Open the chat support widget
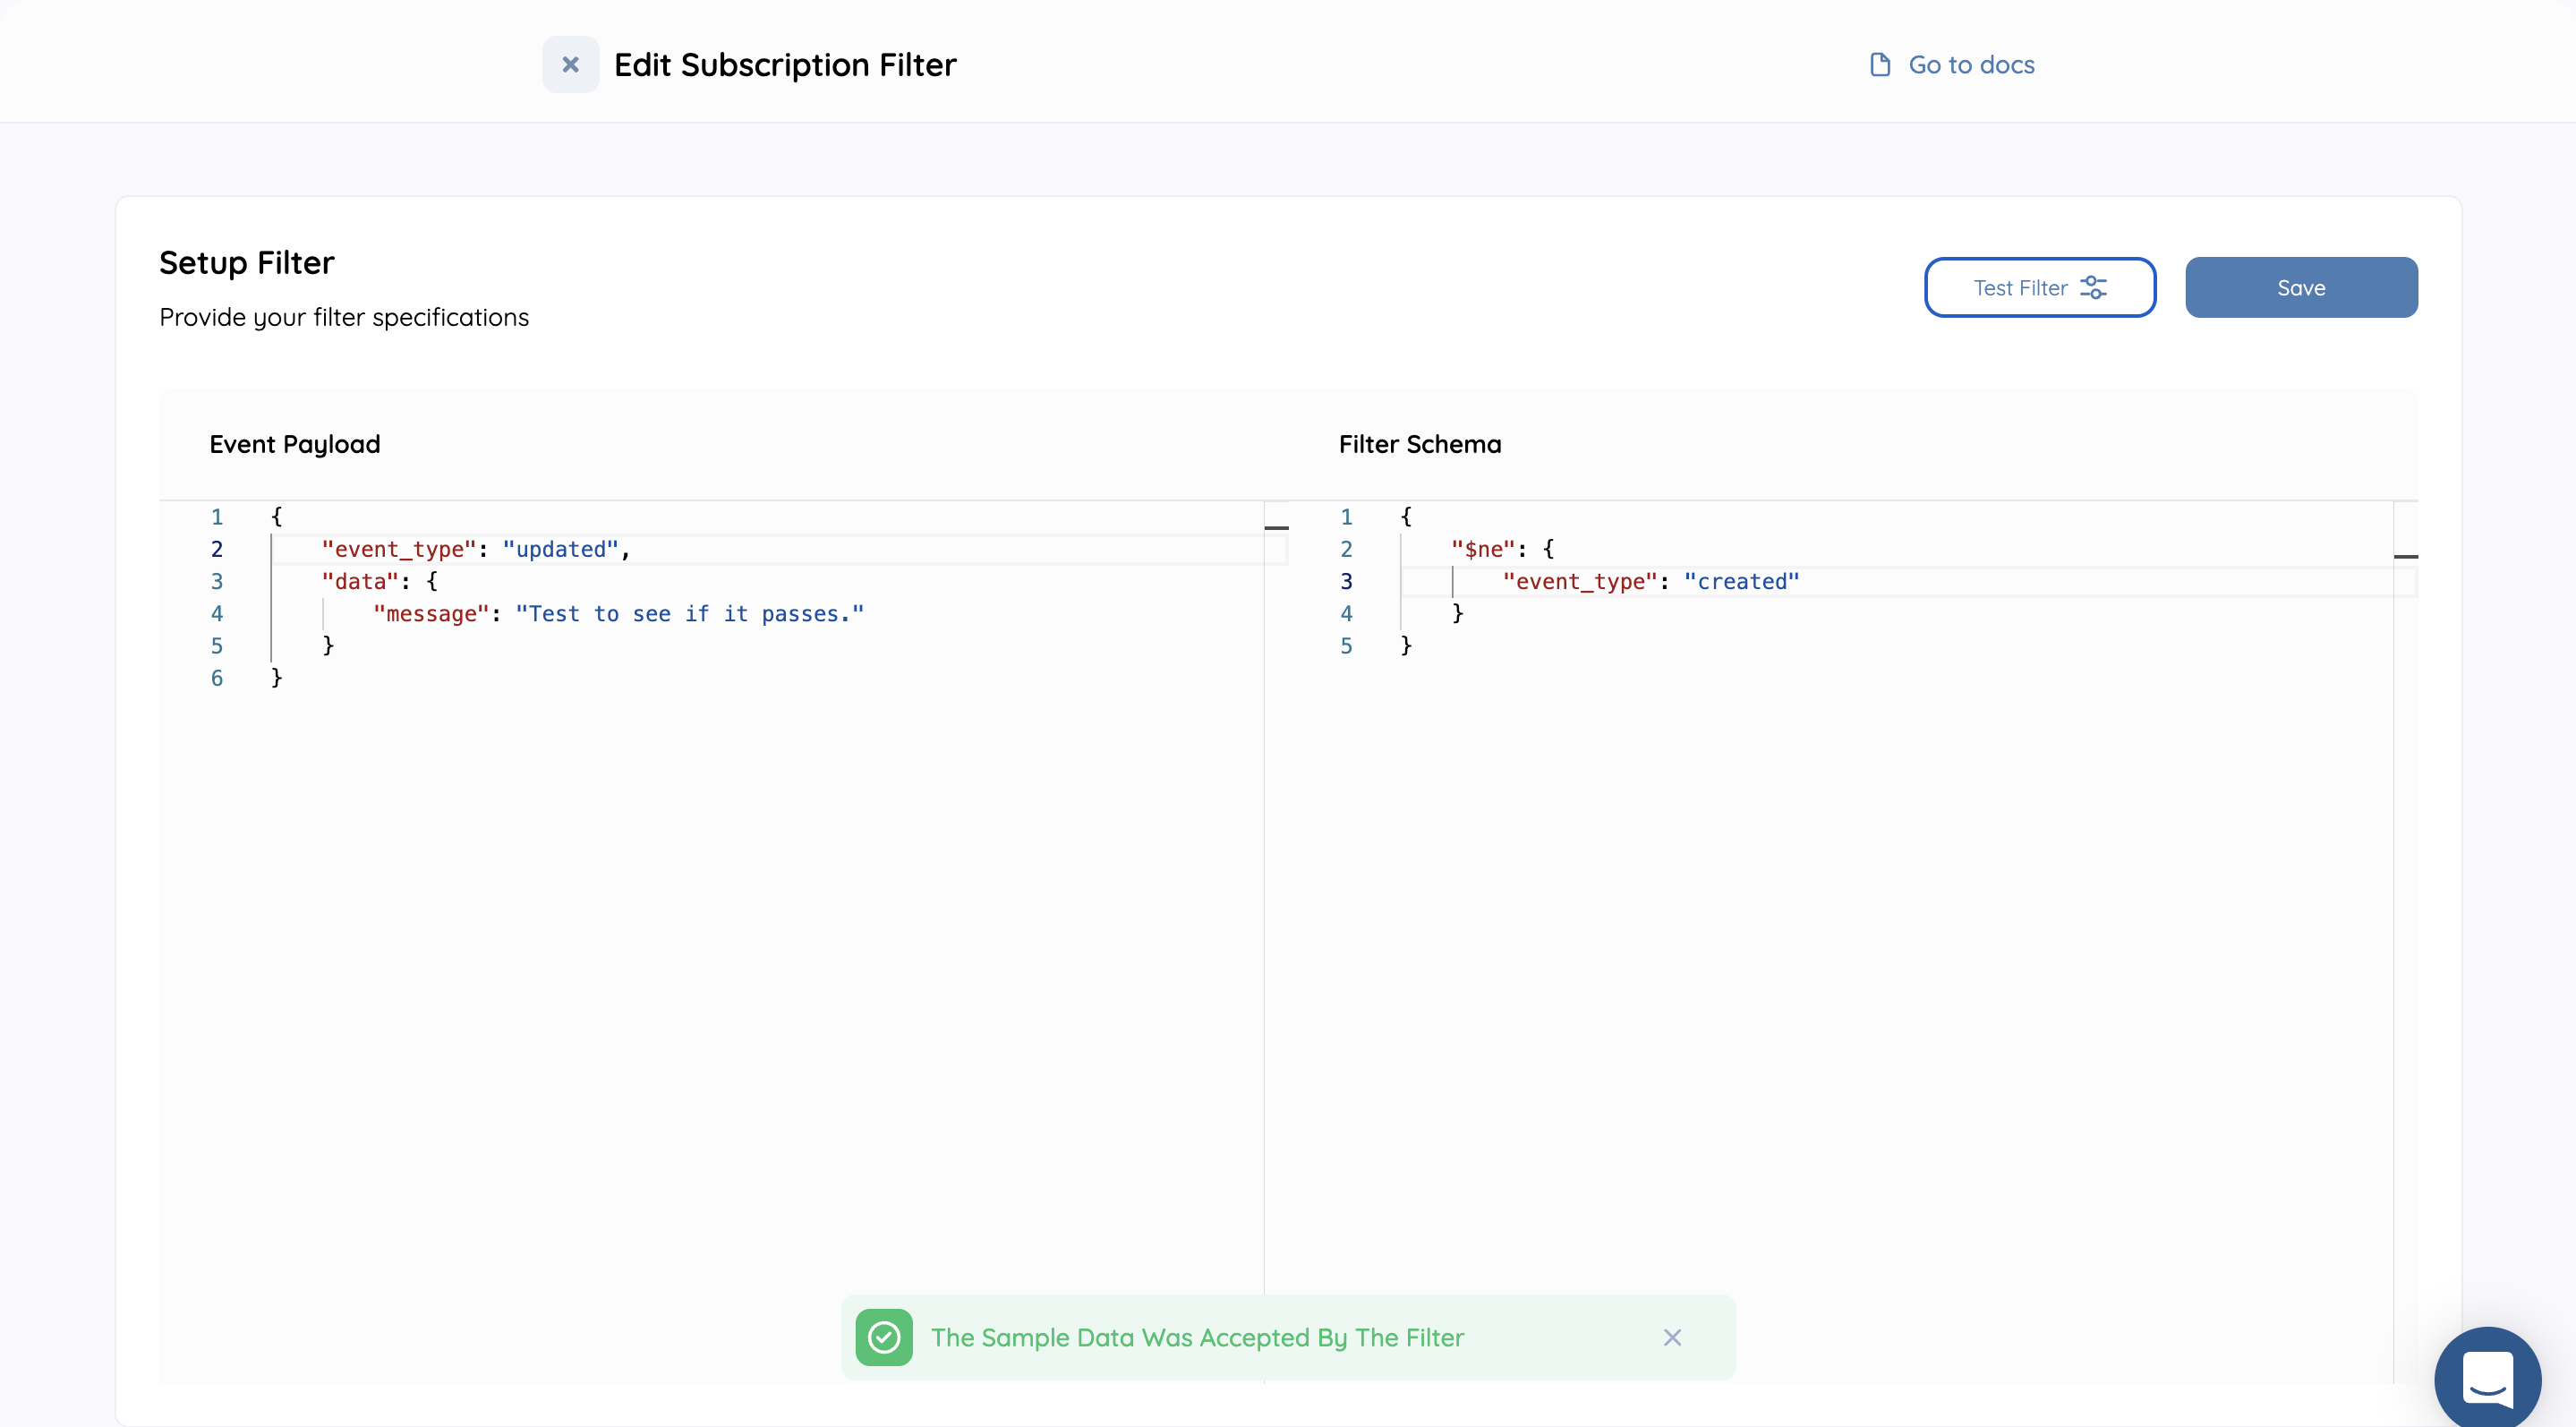This screenshot has height=1427, width=2576. coord(2487,1379)
